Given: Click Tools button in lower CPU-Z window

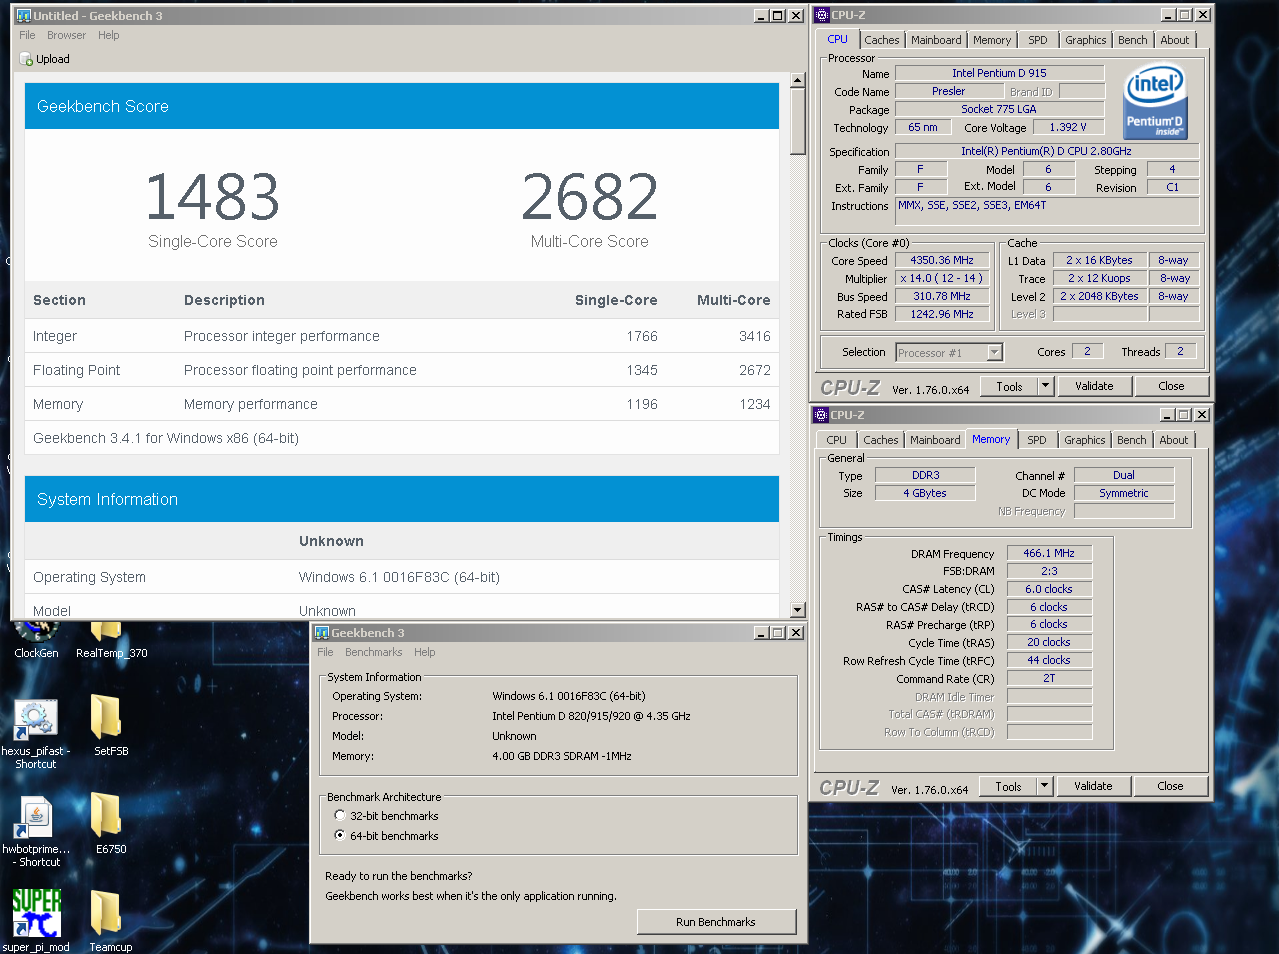Looking at the screenshot, I should tap(1008, 786).
